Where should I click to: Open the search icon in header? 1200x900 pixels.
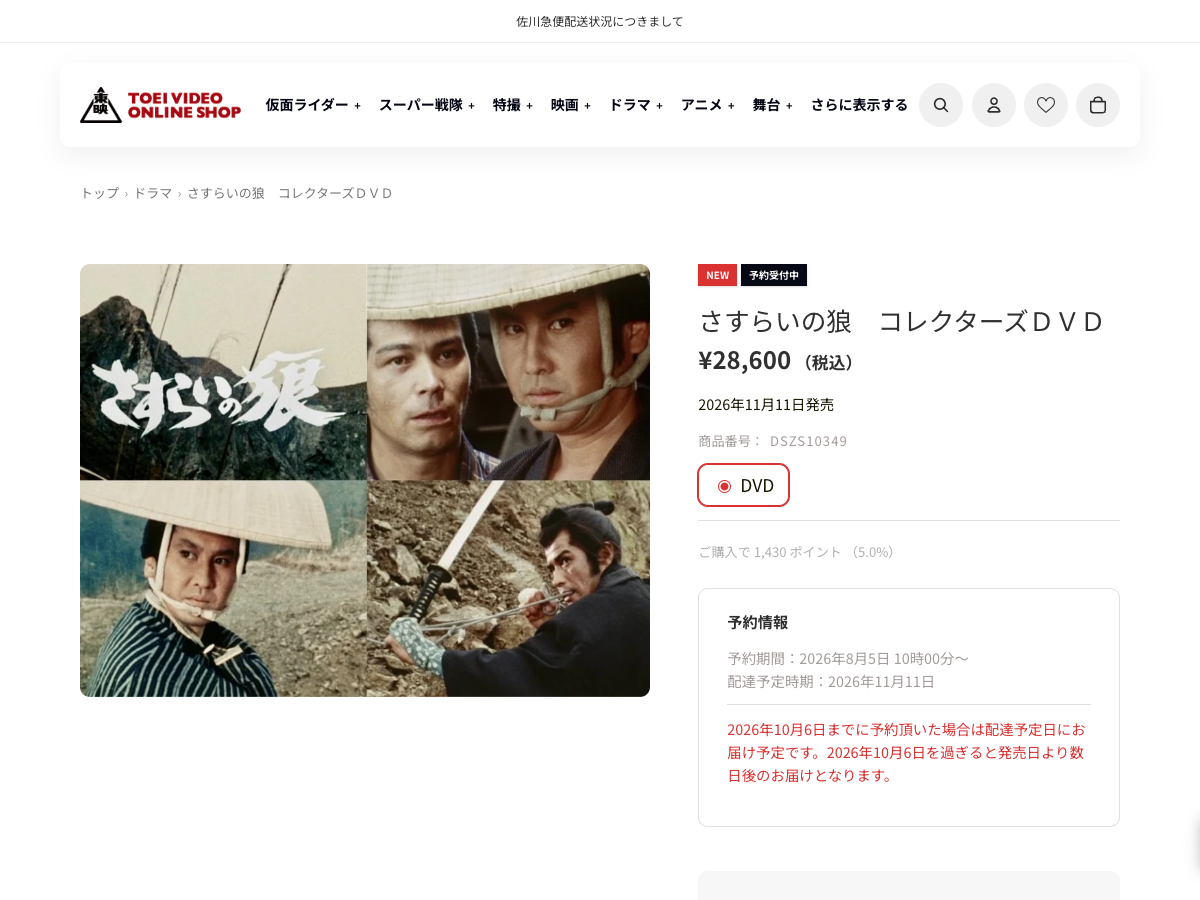coord(941,105)
